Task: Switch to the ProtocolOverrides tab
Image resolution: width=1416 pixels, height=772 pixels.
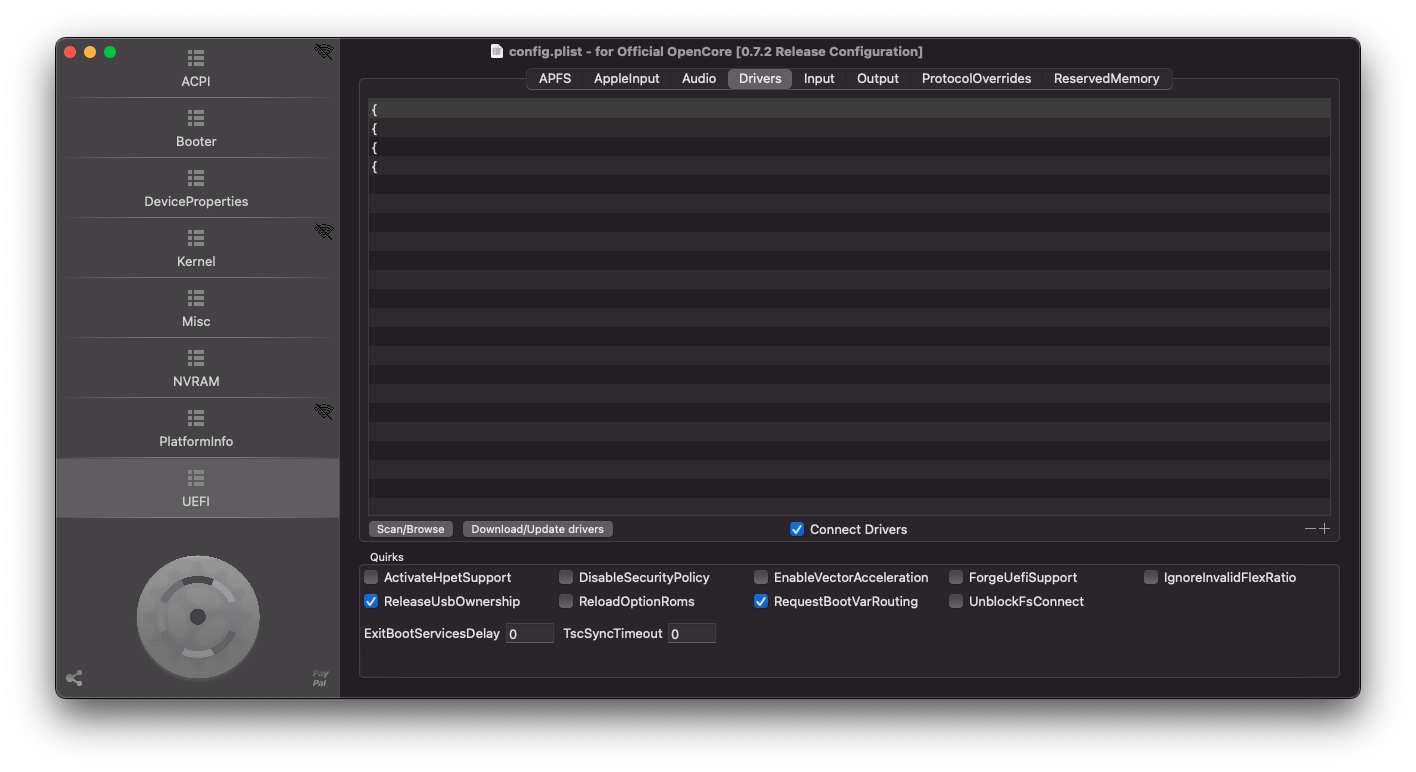Action: point(976,78)
